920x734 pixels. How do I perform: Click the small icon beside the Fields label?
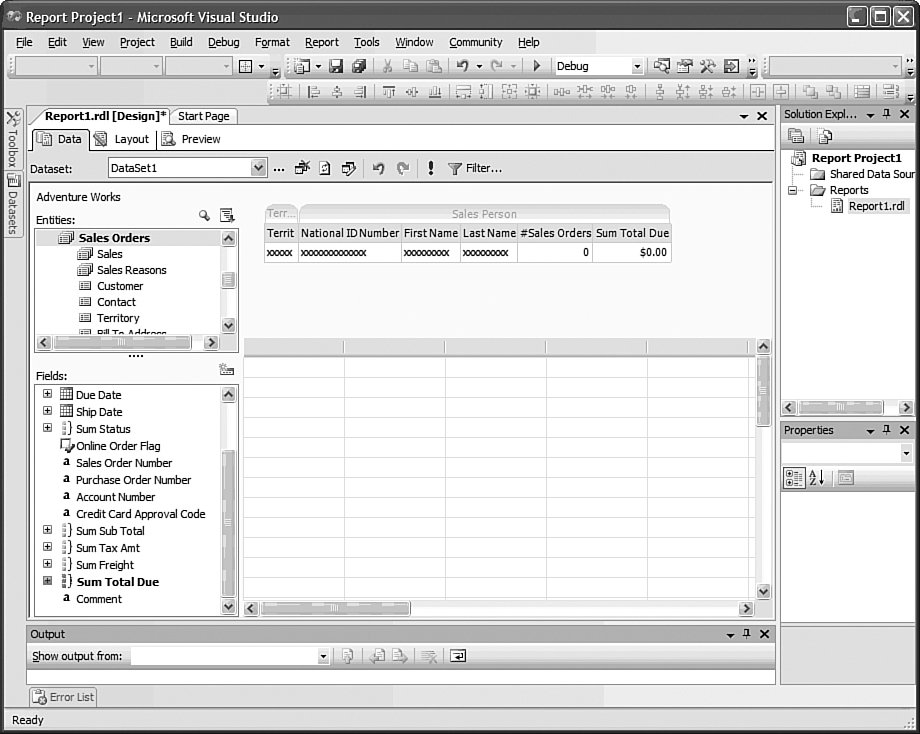(x=226, y=370)
